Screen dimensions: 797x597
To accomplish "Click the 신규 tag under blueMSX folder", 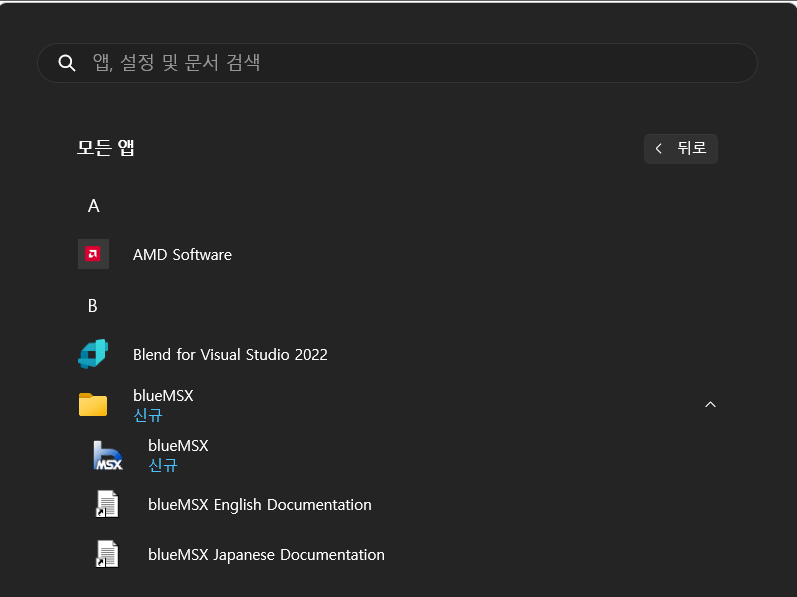I will pyautogui.click(x=147, y=415).
